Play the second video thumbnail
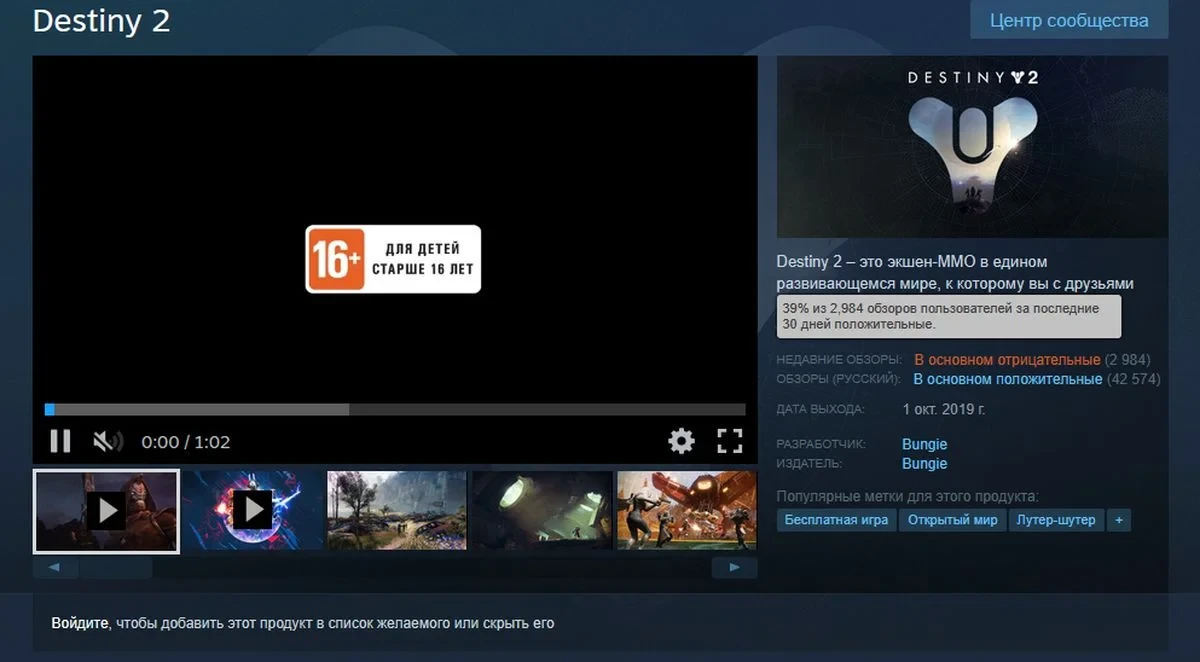The width and height of the screenshot is (1200, 662). click(252, 511)
